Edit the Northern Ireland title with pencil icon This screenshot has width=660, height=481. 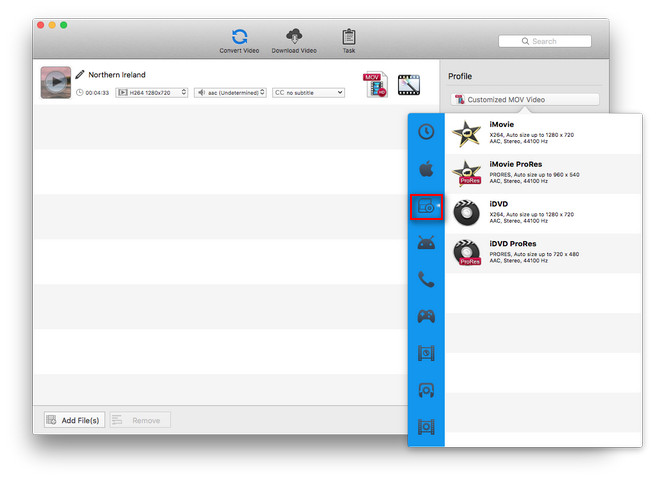pyautogui.click(x=80, y=74)
